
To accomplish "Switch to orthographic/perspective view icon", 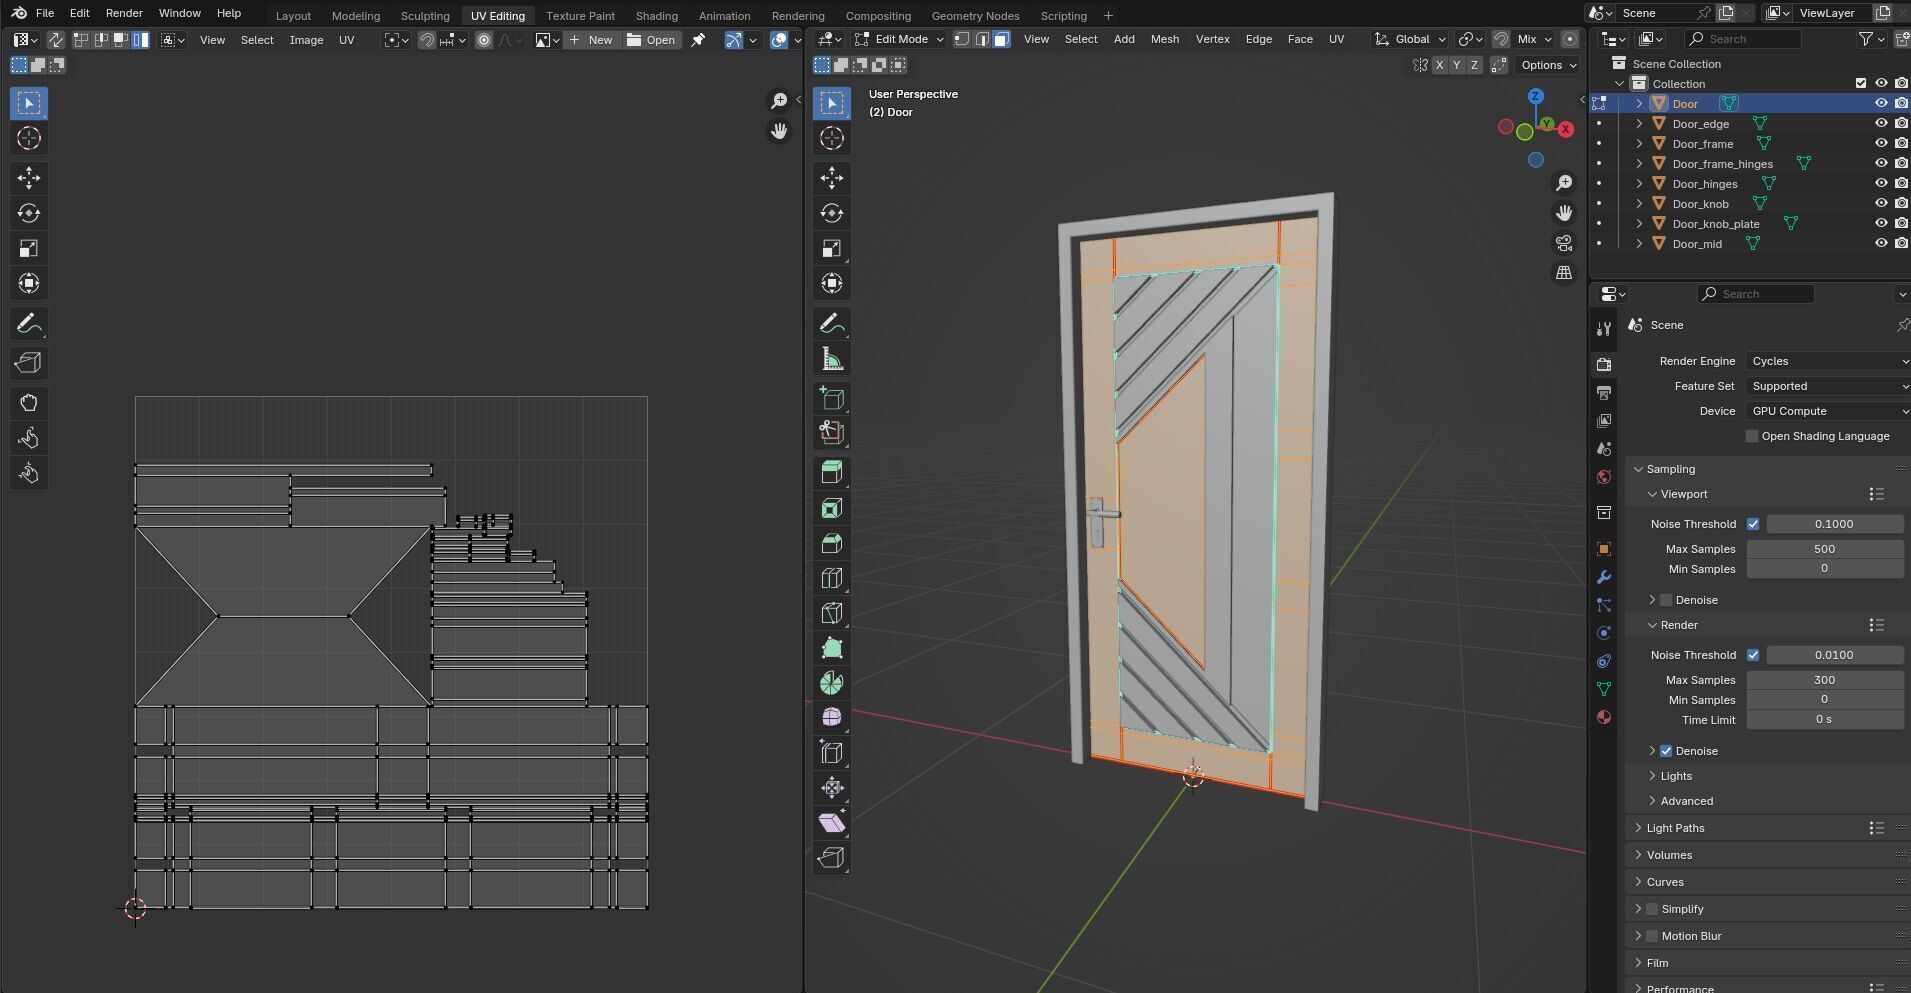I will pyautogui.click(x=1564, y=273).
